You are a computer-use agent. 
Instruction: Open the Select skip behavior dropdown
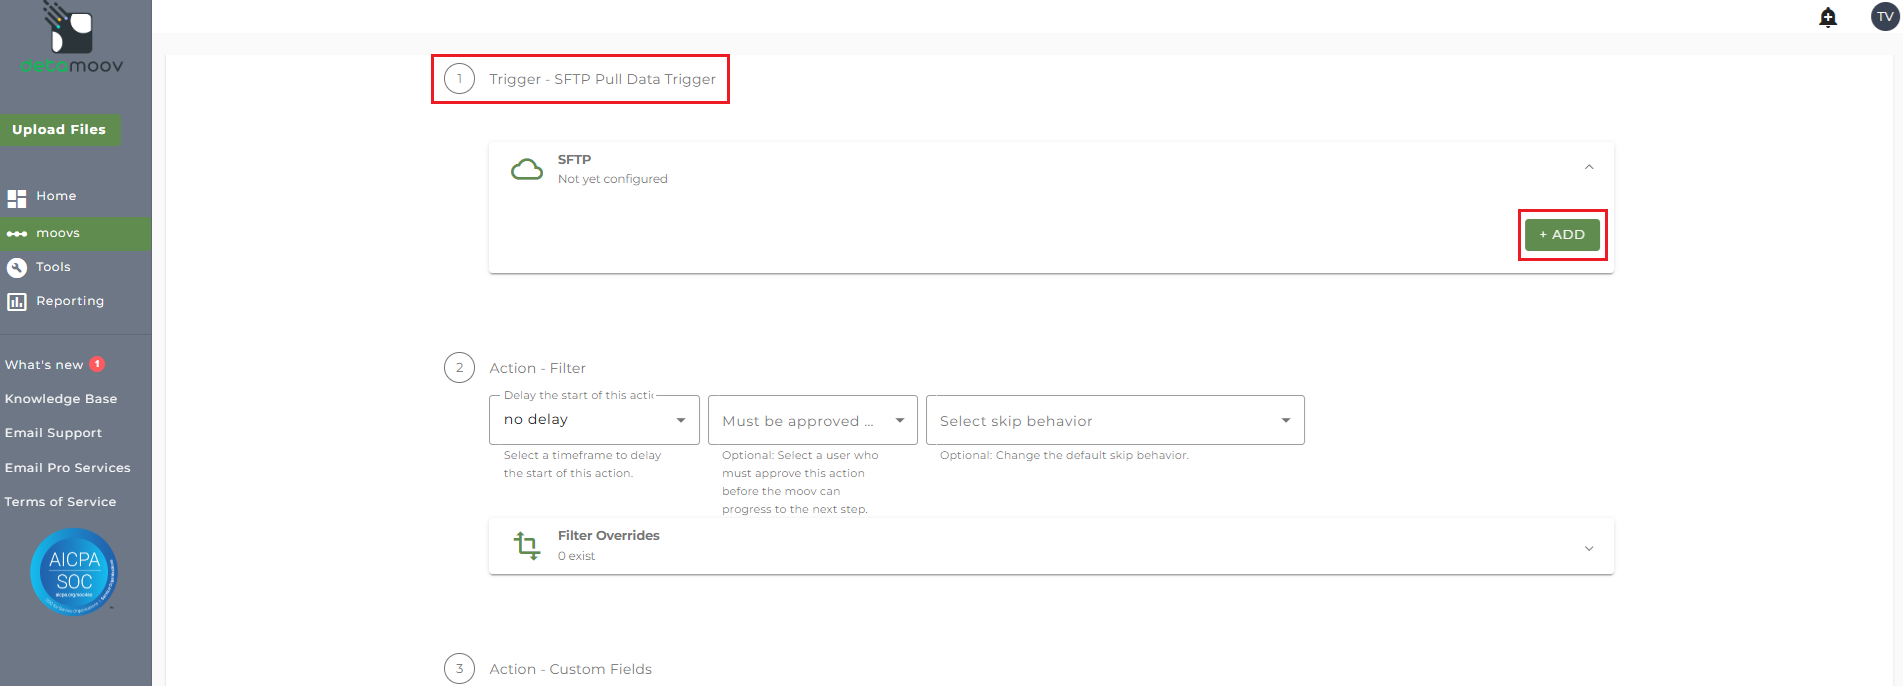click(x=1114, y=421)
